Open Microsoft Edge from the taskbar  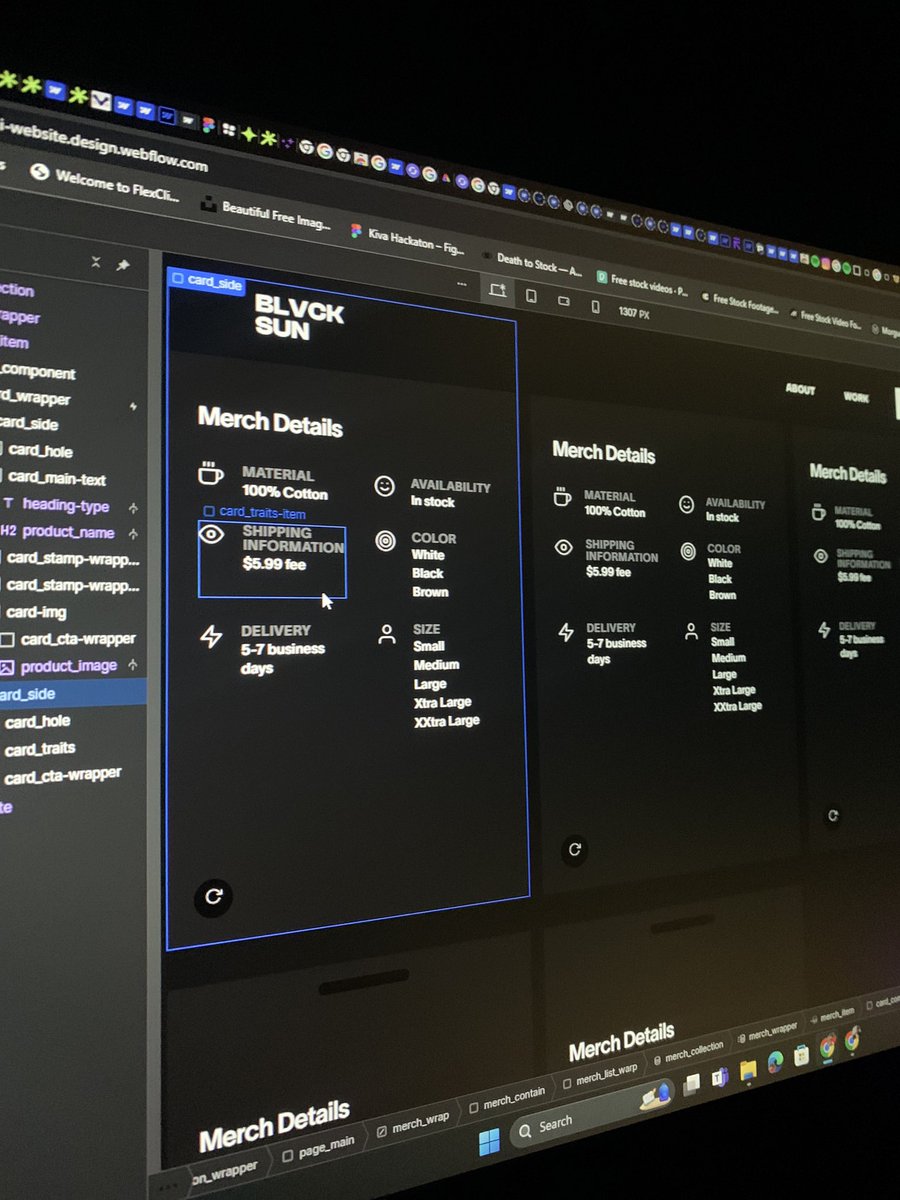click(774, 1063)
